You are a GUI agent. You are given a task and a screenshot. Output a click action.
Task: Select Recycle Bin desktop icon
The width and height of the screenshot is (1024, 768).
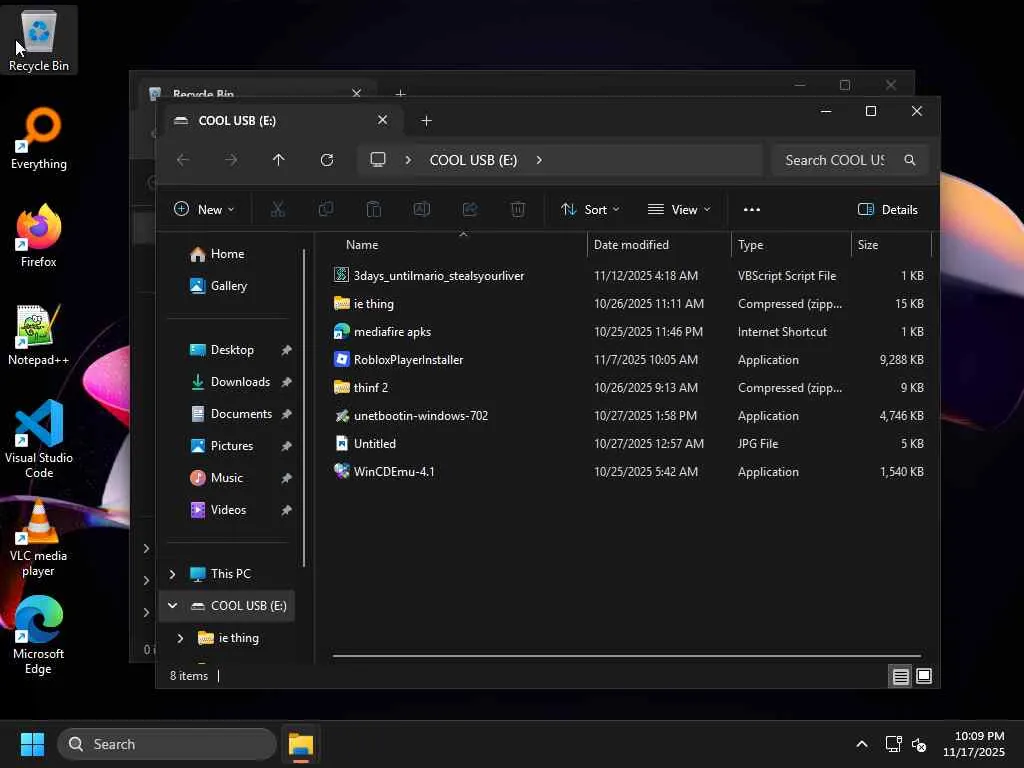[x=39, y=40]
